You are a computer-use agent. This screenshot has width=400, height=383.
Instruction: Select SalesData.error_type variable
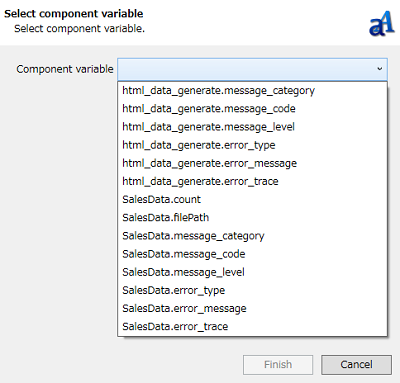click(252, 290)
